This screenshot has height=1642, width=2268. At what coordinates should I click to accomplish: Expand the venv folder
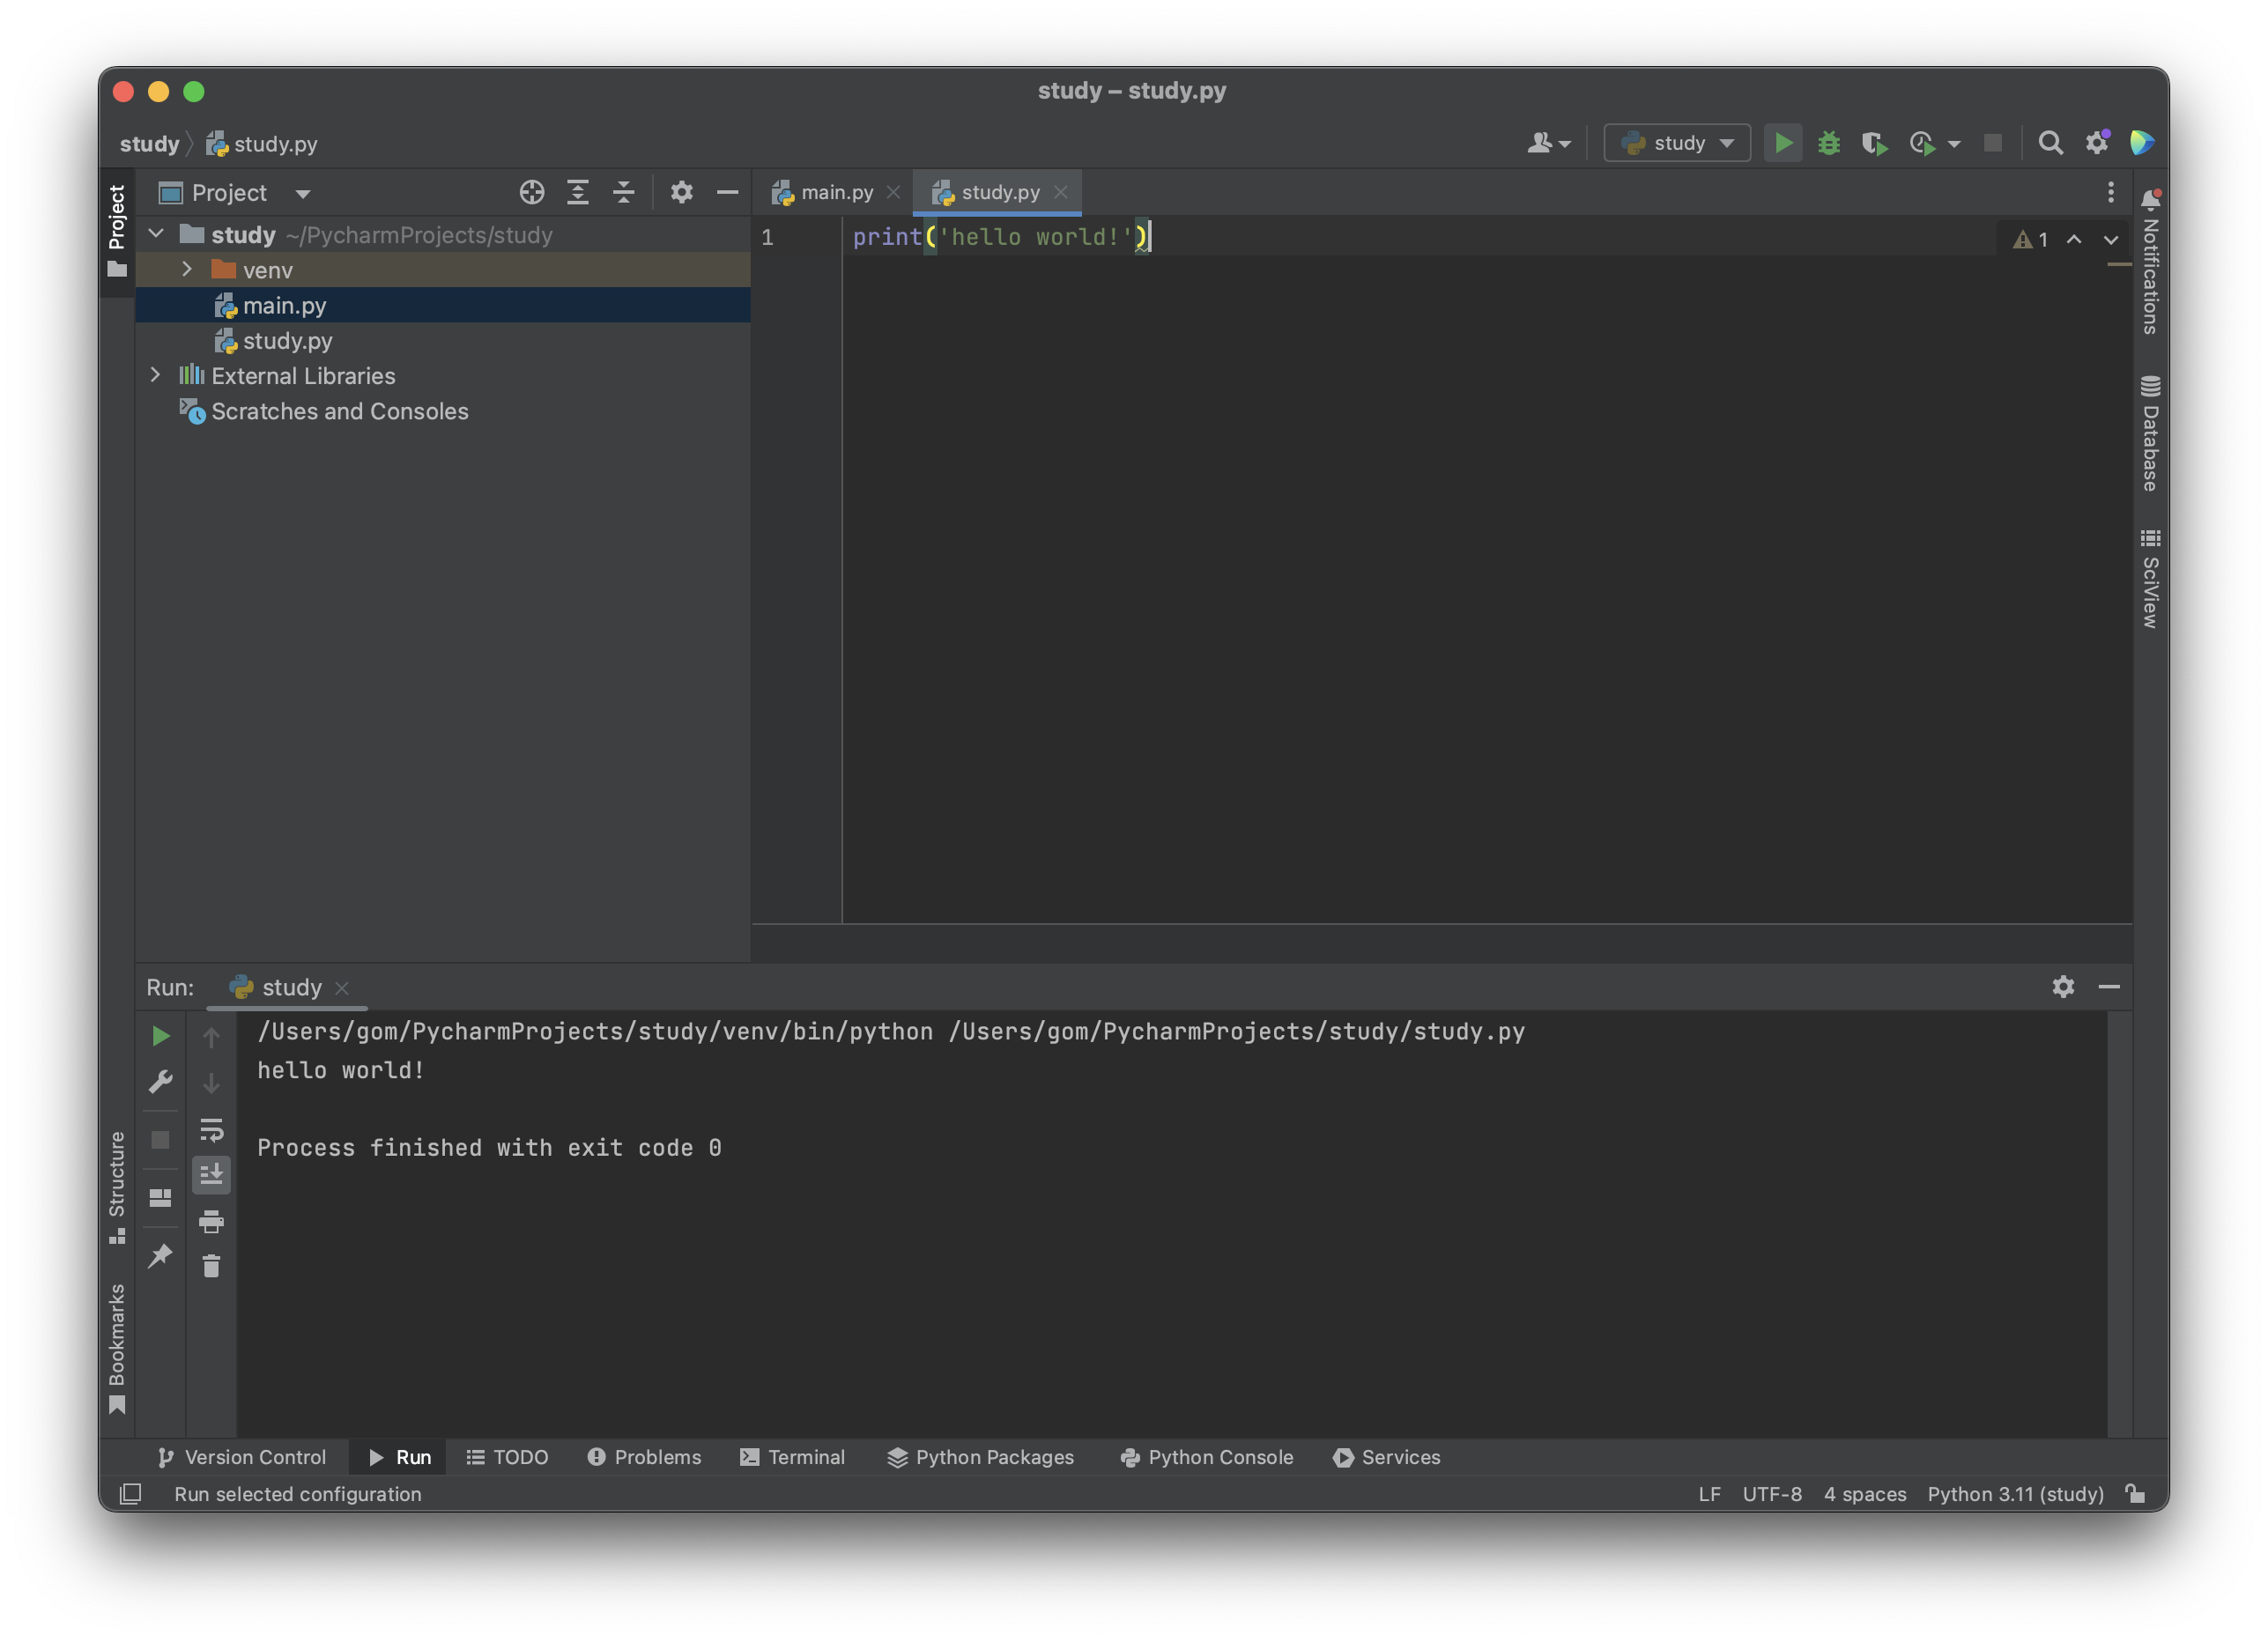click(x=187, y=270)
